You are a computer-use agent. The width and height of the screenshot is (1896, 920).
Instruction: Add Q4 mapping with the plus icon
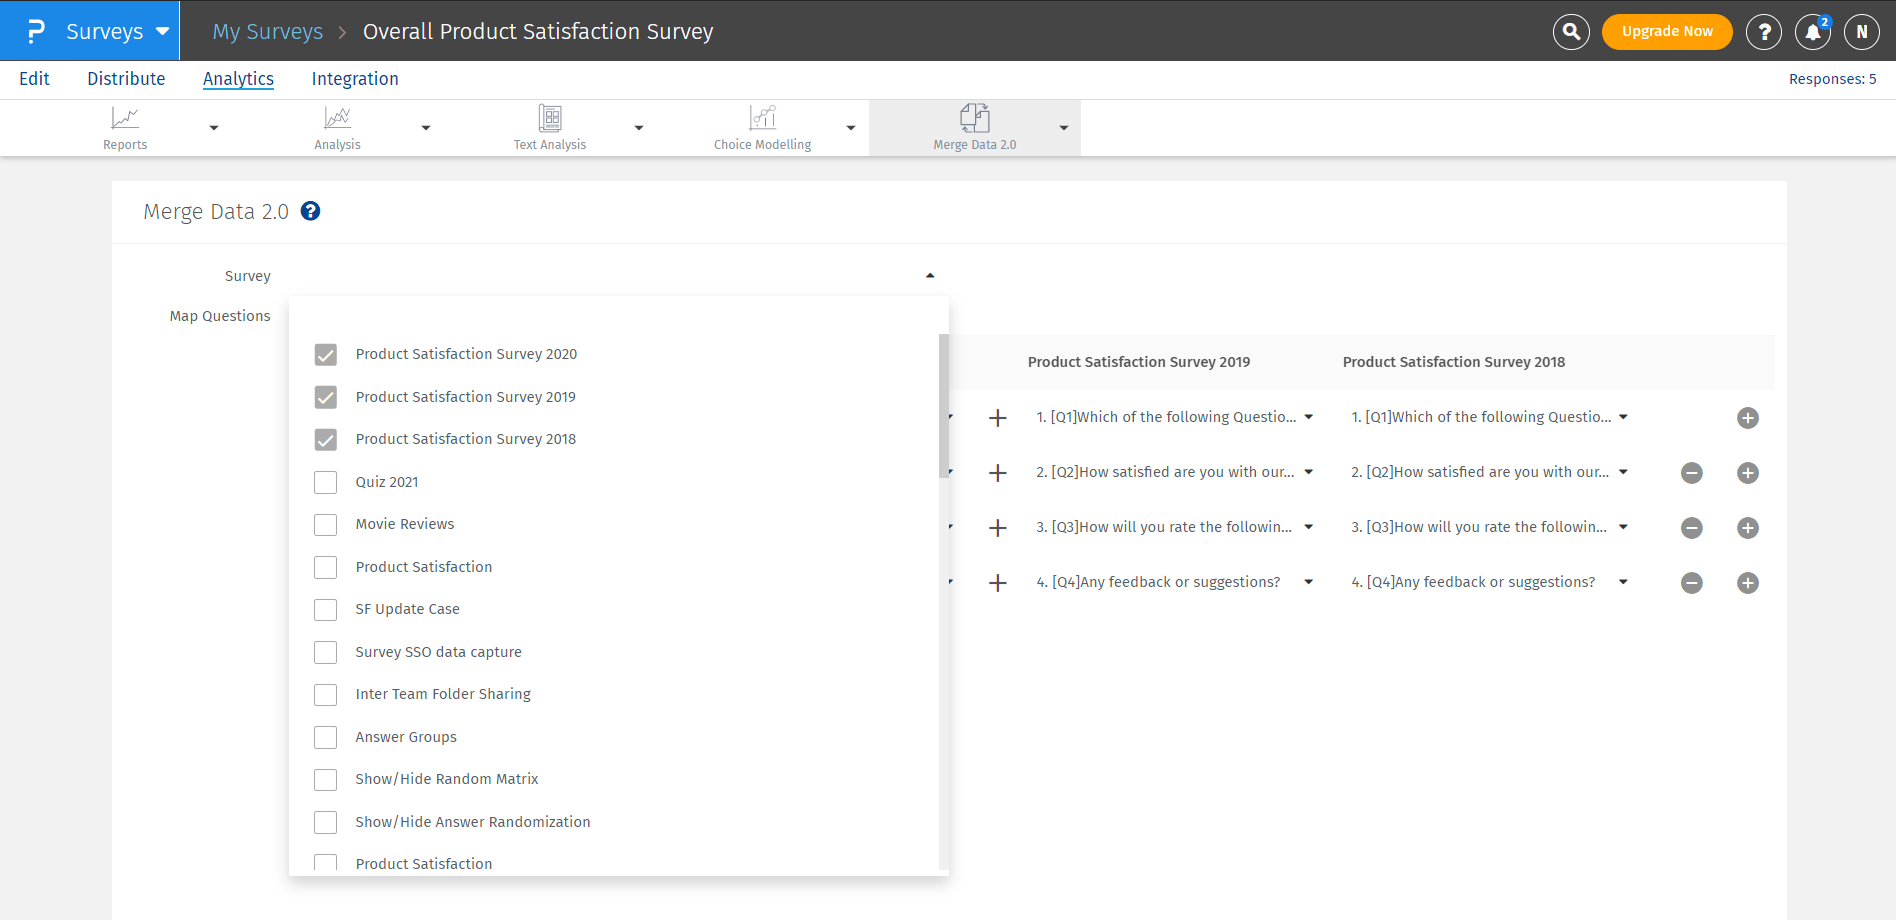click(x=1748, y=583)
